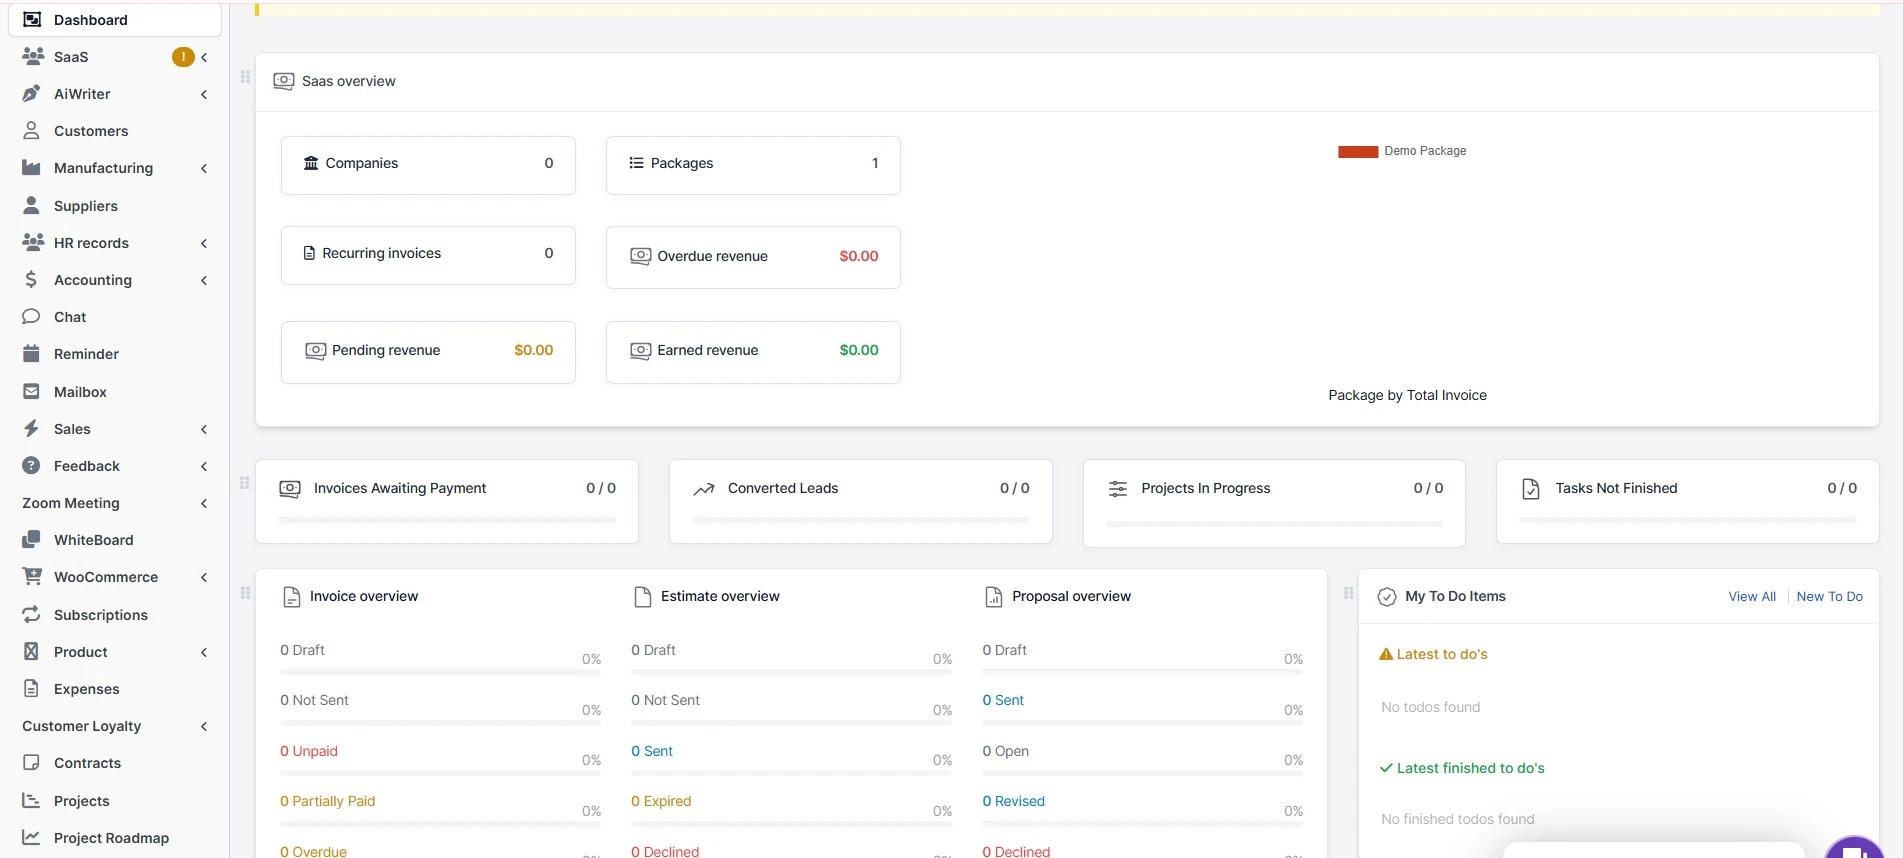Expand the HR records submenu arrow
This screenshot has height=858, width=1903.
coord(204,243)
